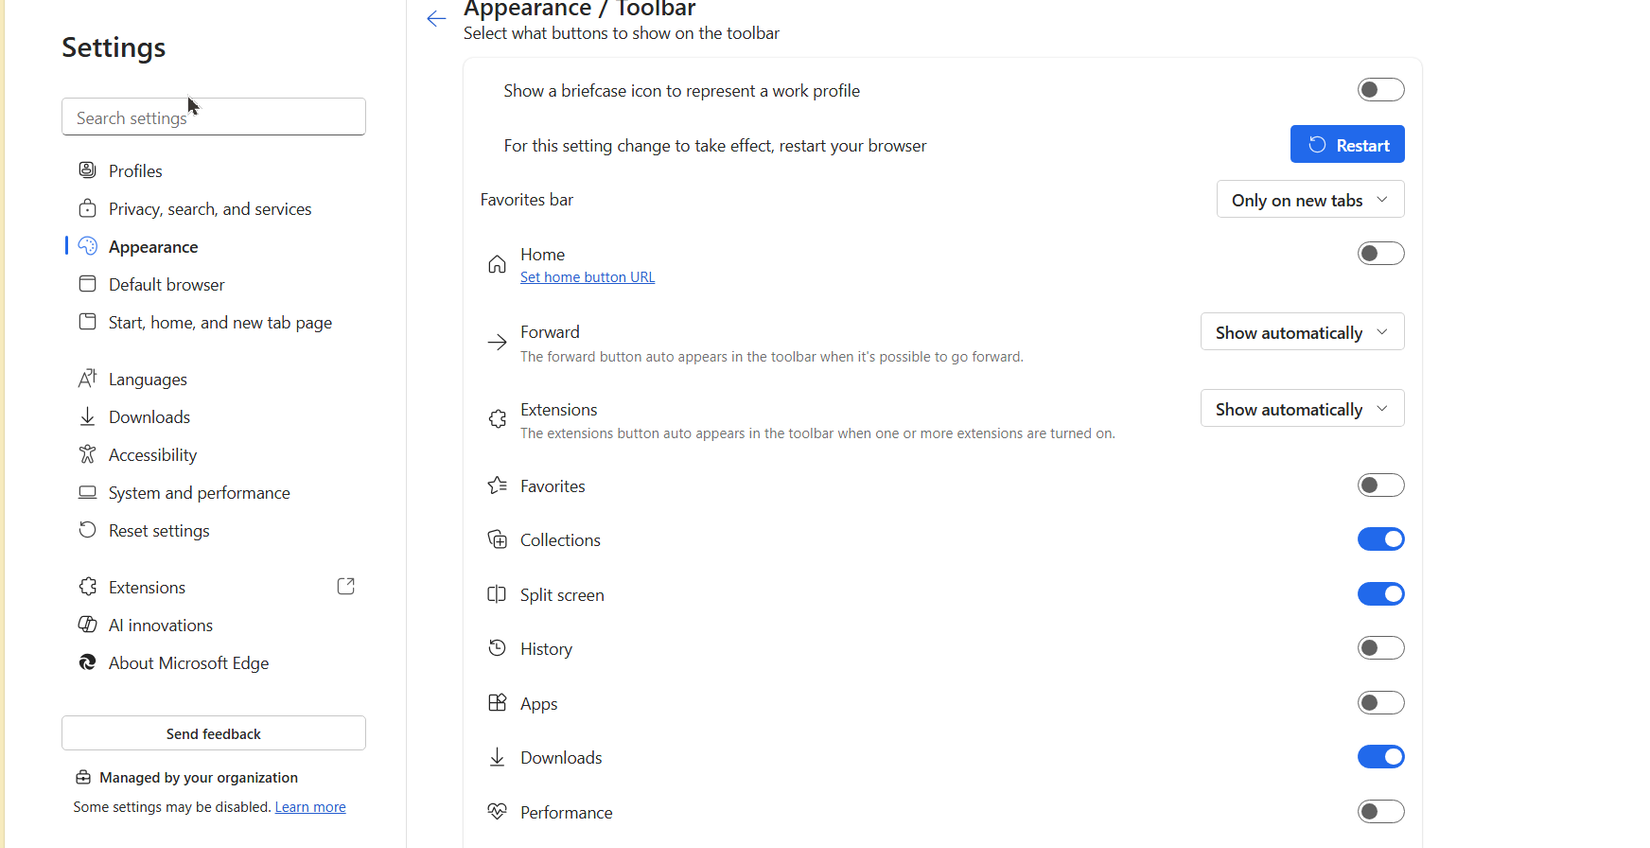Image resolution: width=1650 pixels, height=848 pixels.
Task: Select Default browser in settings sidebar
Action: click(x=166, y=284)
